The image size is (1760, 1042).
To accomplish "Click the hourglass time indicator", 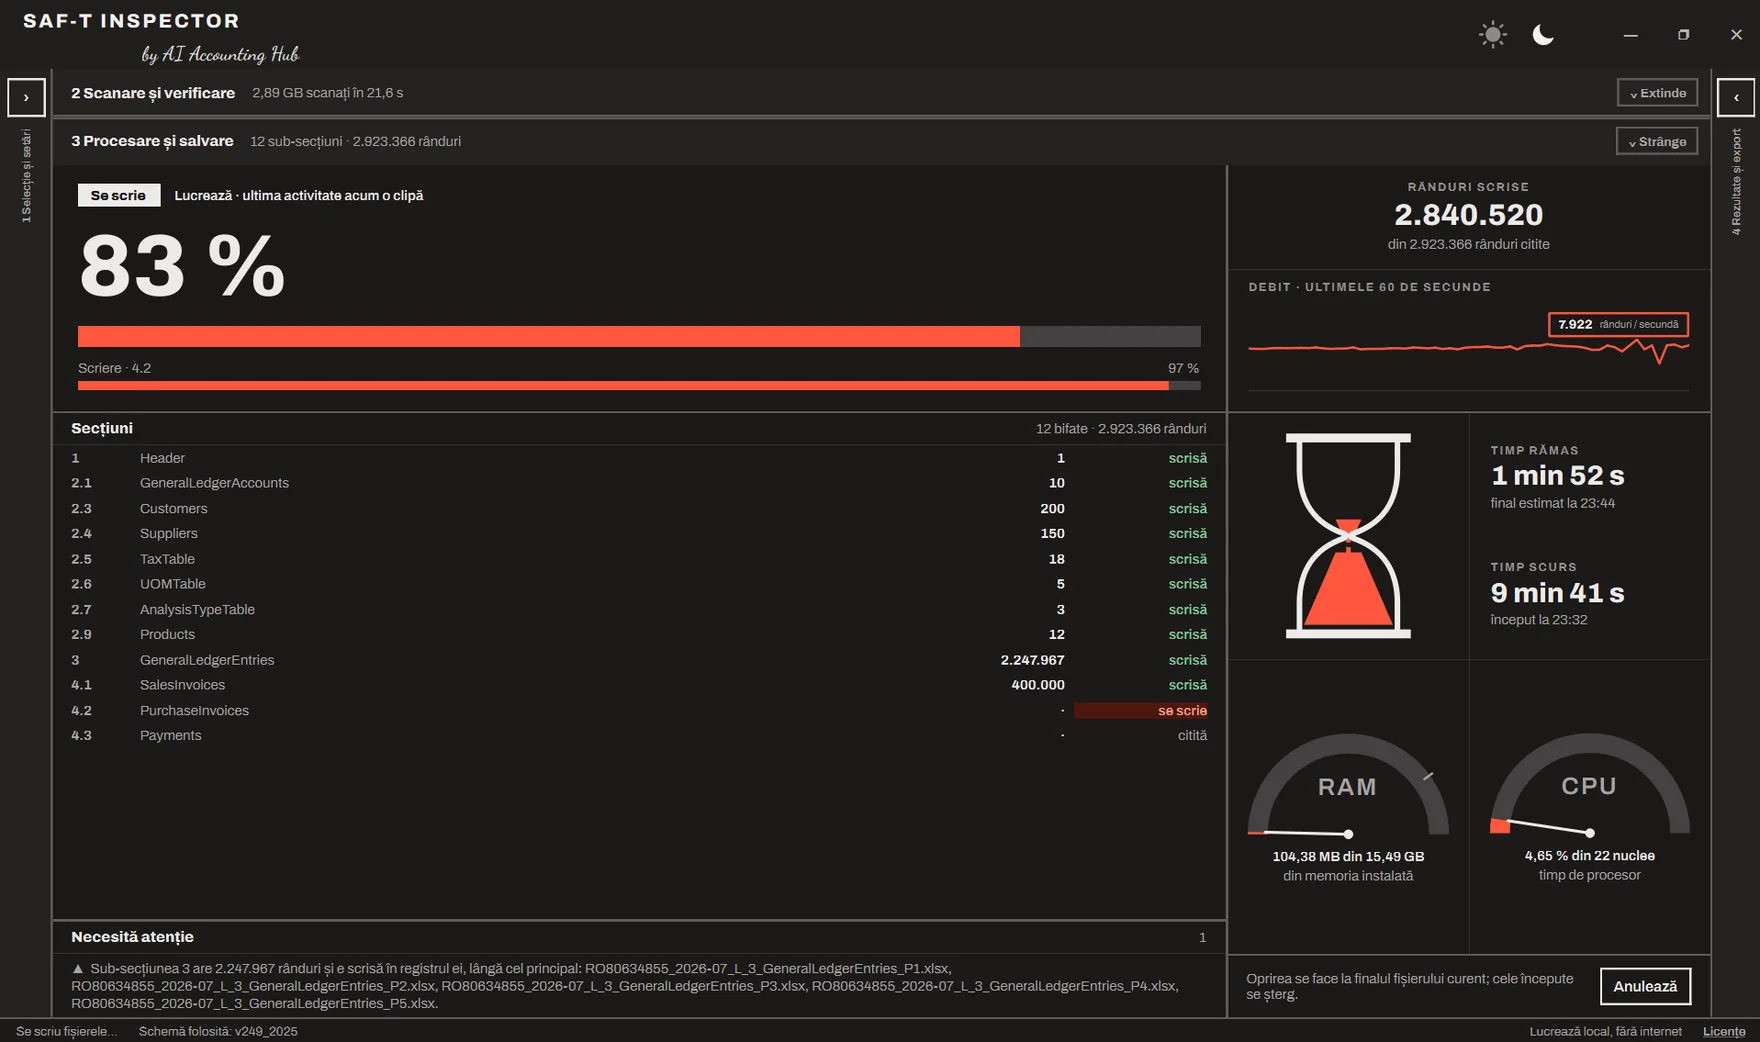I will click(x=1348, y=535).
